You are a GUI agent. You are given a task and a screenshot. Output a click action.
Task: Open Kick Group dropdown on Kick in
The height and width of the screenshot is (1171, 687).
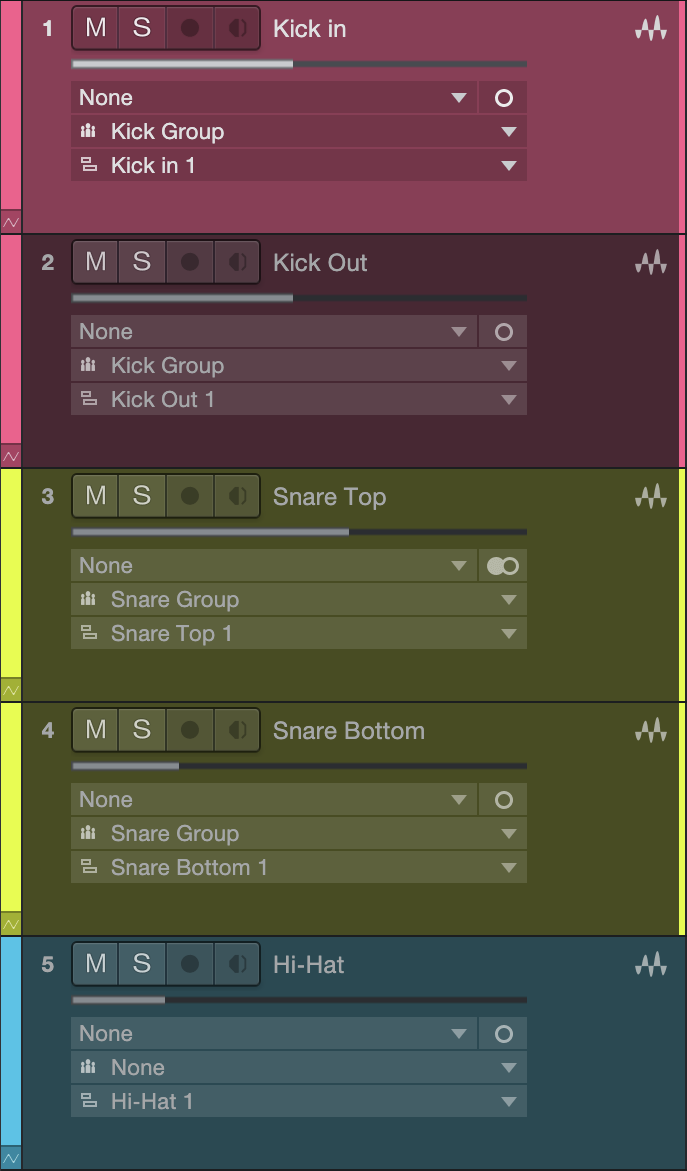[299, 131]
